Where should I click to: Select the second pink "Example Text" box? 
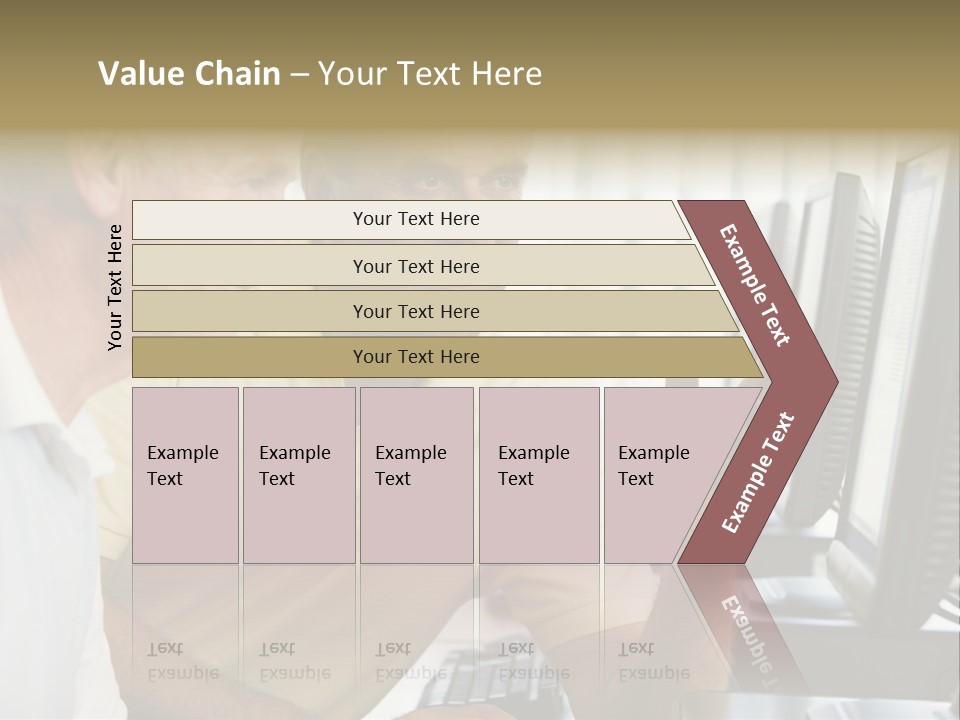tap(299, 475)
